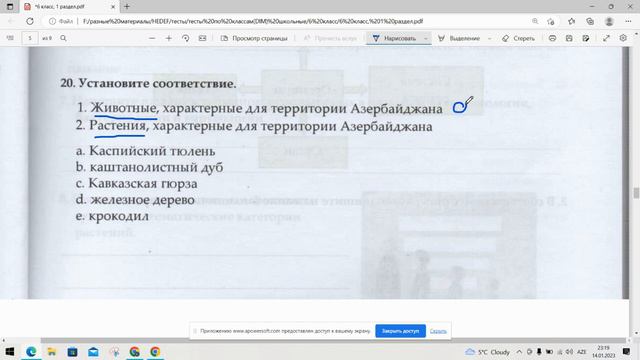Zoom out the PDF with minus

(x=152, y=38)
